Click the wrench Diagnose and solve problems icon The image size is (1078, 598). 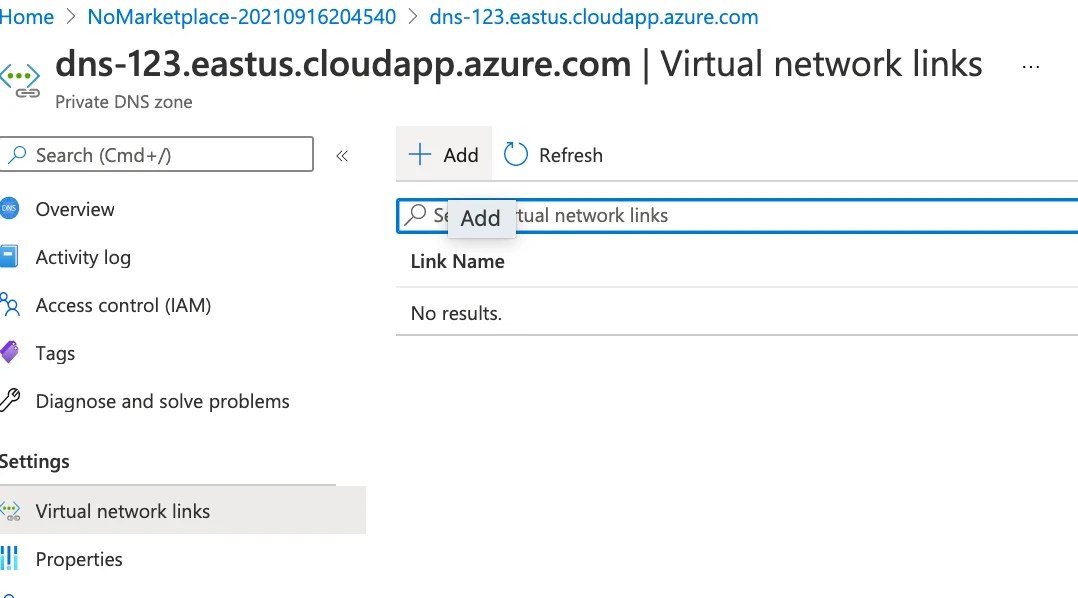(10, 400)
